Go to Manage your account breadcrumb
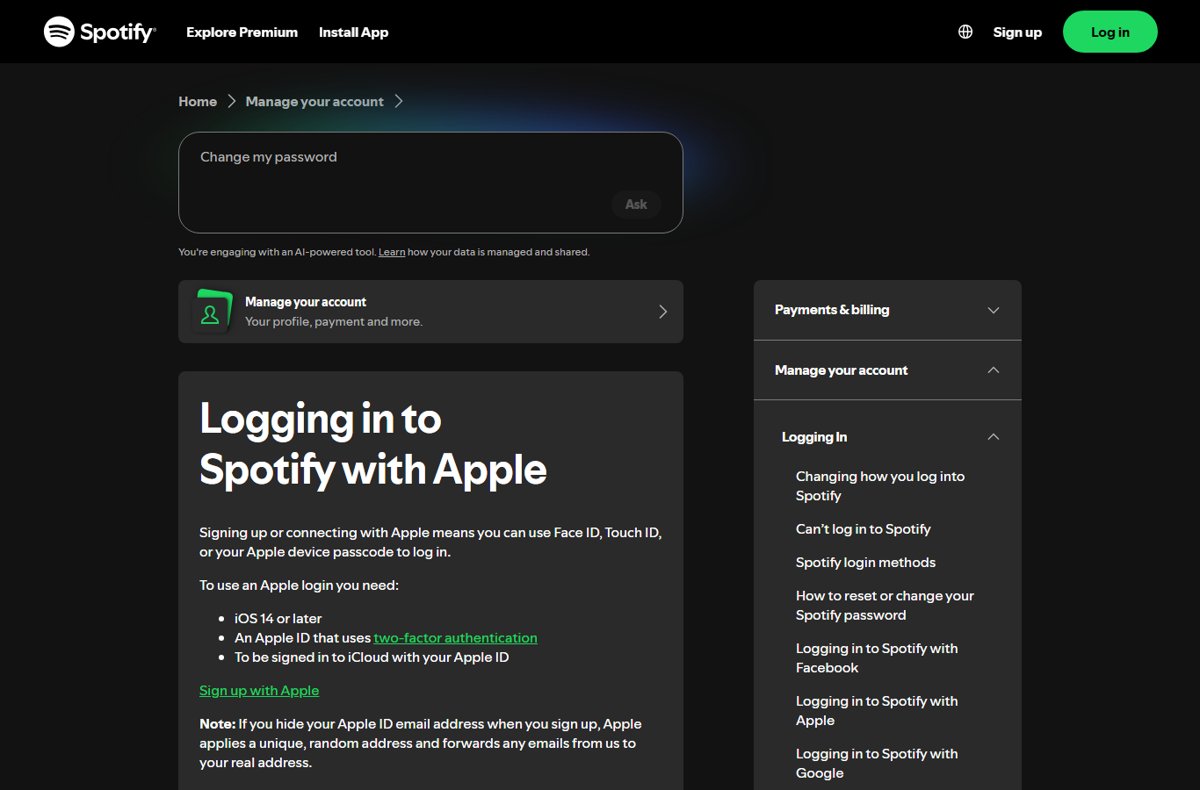 (x=315, y=101)
